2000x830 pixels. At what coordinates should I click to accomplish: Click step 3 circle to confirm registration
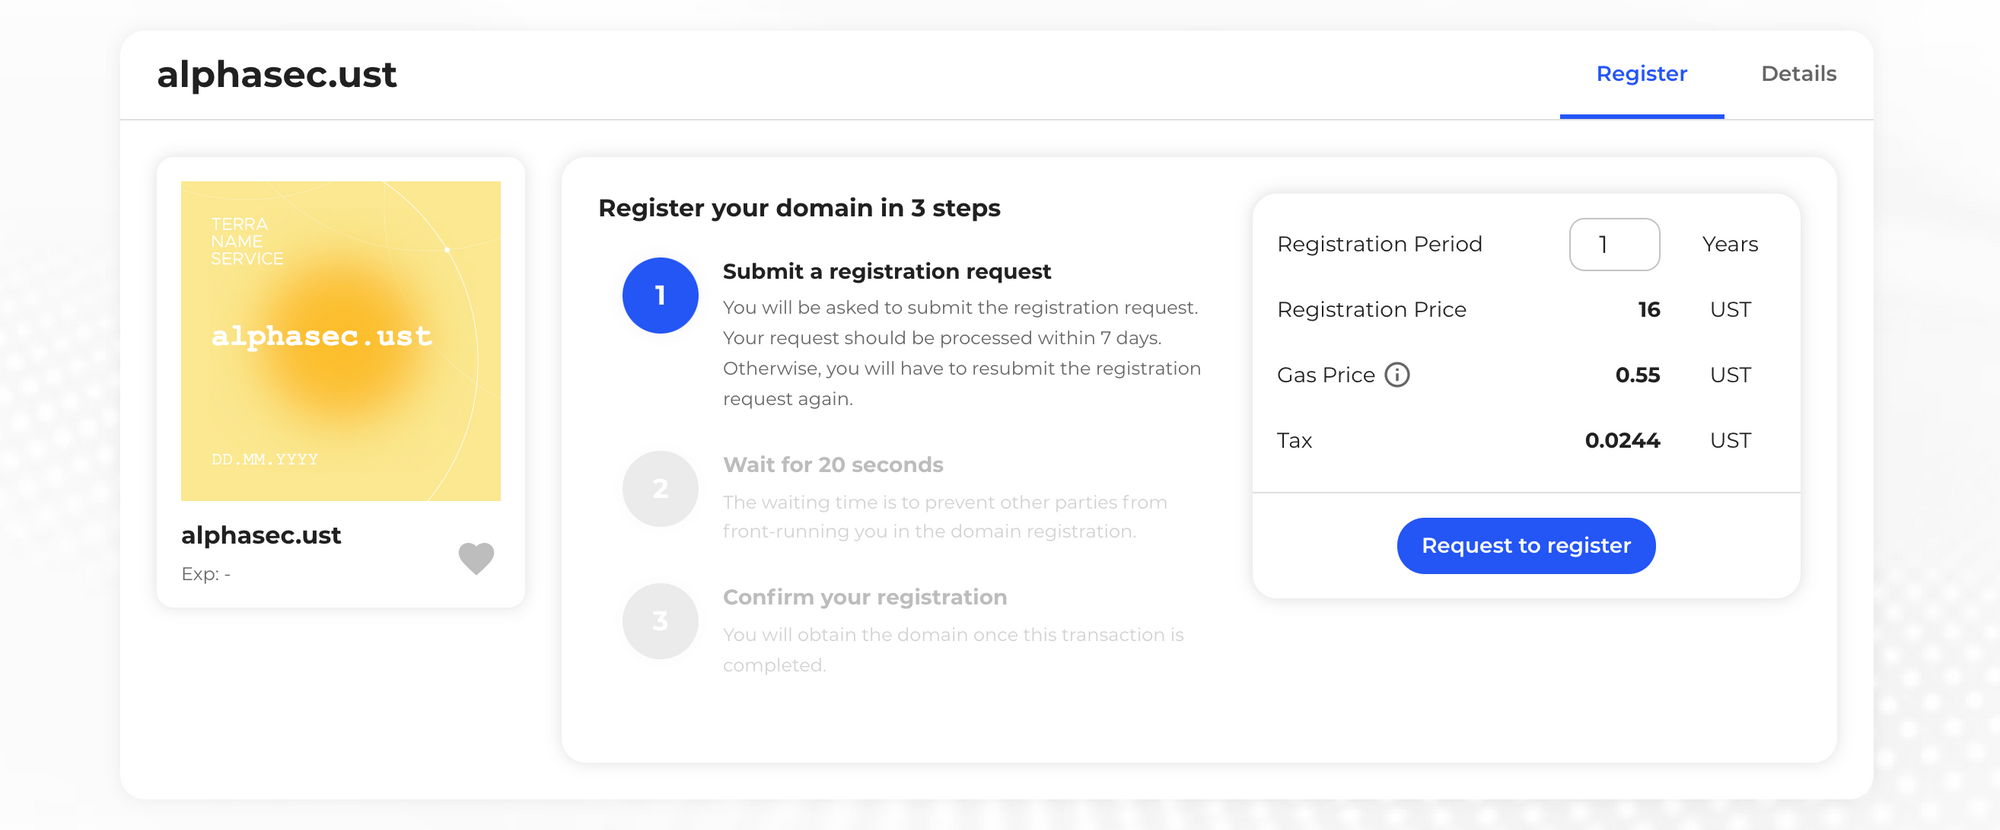click(660, 620)
